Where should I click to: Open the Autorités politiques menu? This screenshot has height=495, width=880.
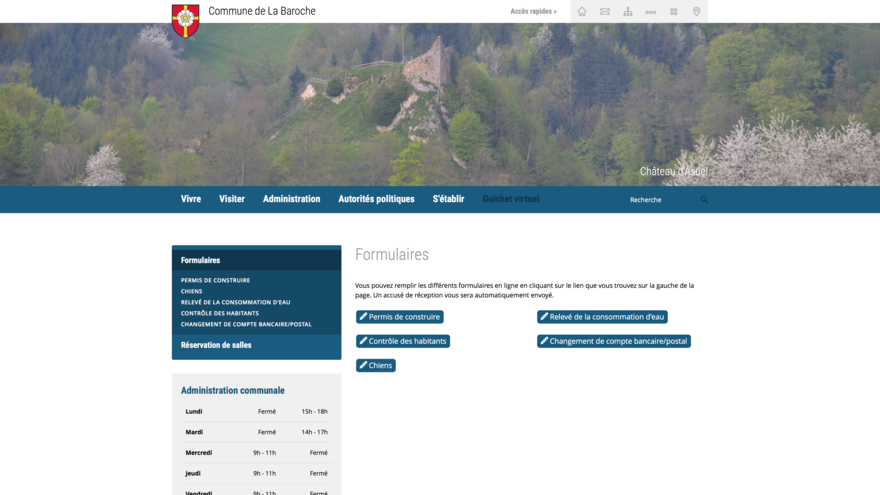click(376, 199)
